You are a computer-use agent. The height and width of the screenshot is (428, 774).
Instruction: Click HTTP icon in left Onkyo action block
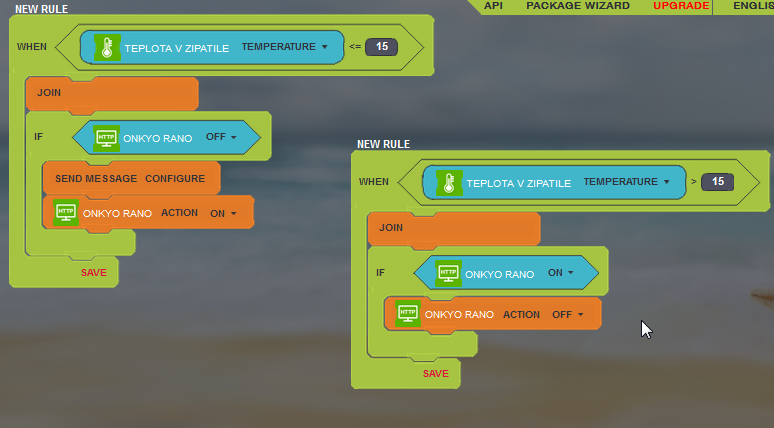[x=66, y=212]
